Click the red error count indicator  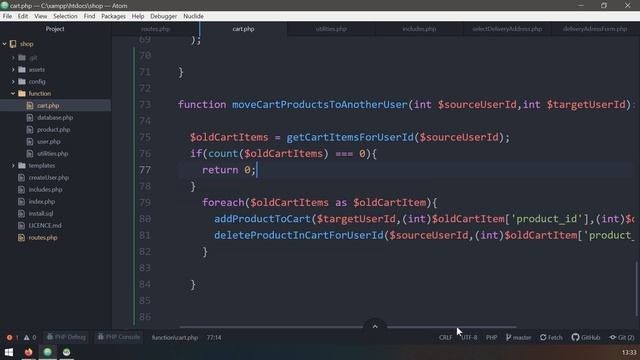click(x=12, y=338)
